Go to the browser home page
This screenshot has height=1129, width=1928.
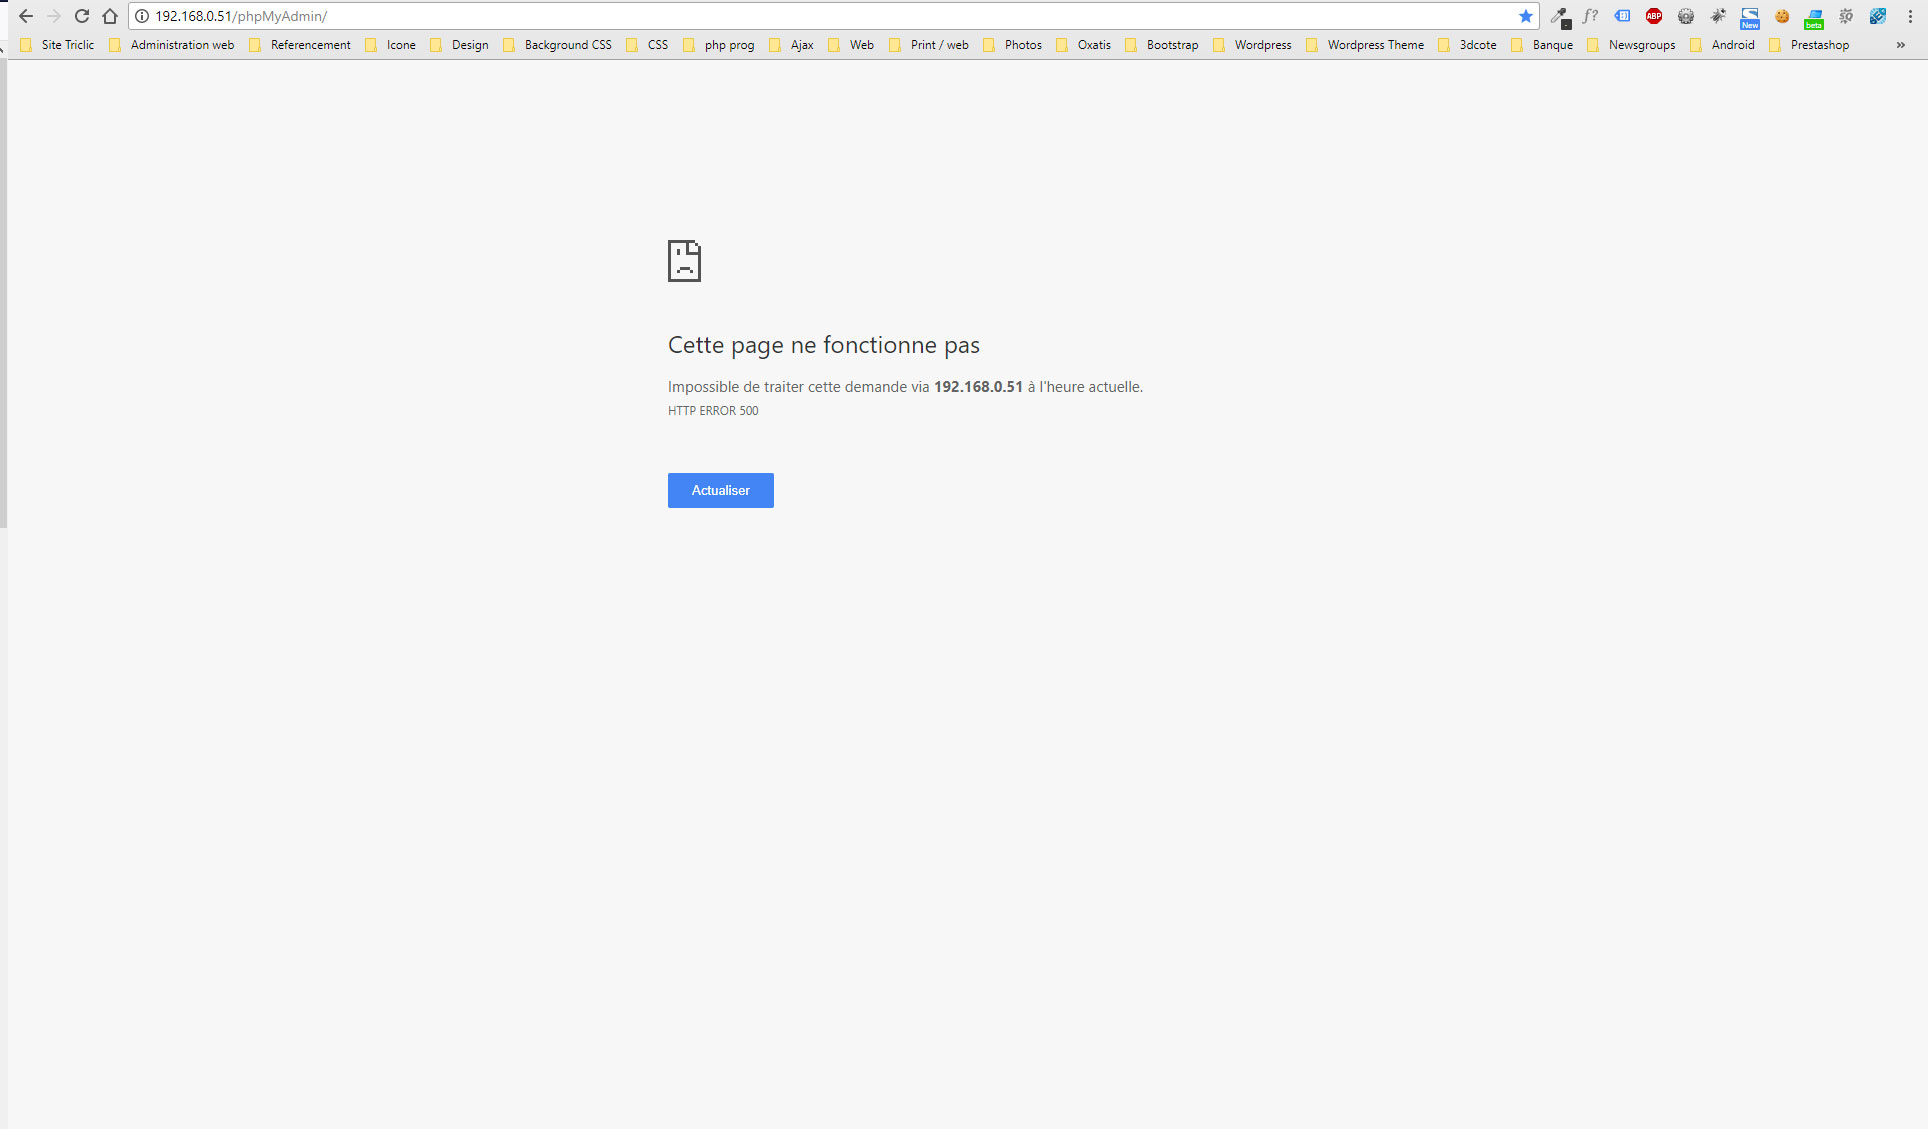(110, 16)
